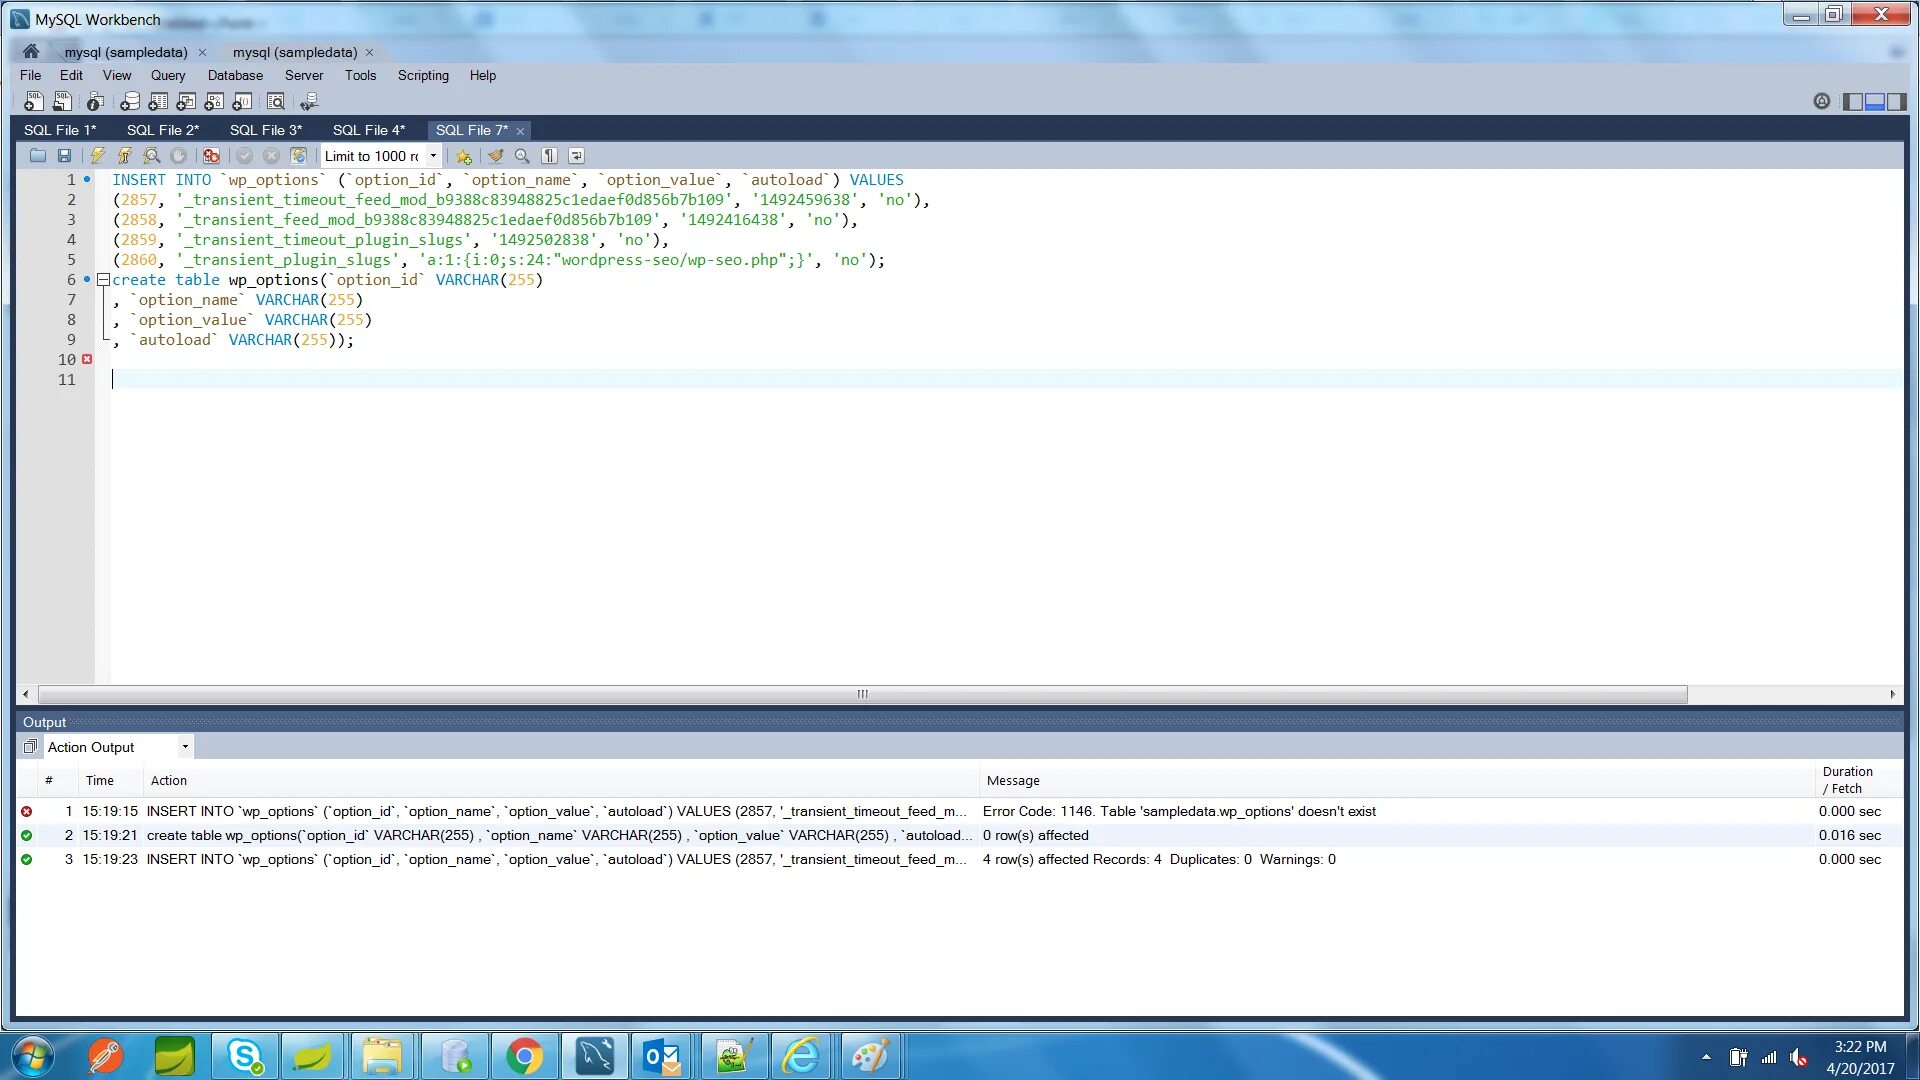The width and height of the screenshot is (1920, 1080).
Task: Toggle word wrap button in editor toolbar
Action: (x=576, y=156)
